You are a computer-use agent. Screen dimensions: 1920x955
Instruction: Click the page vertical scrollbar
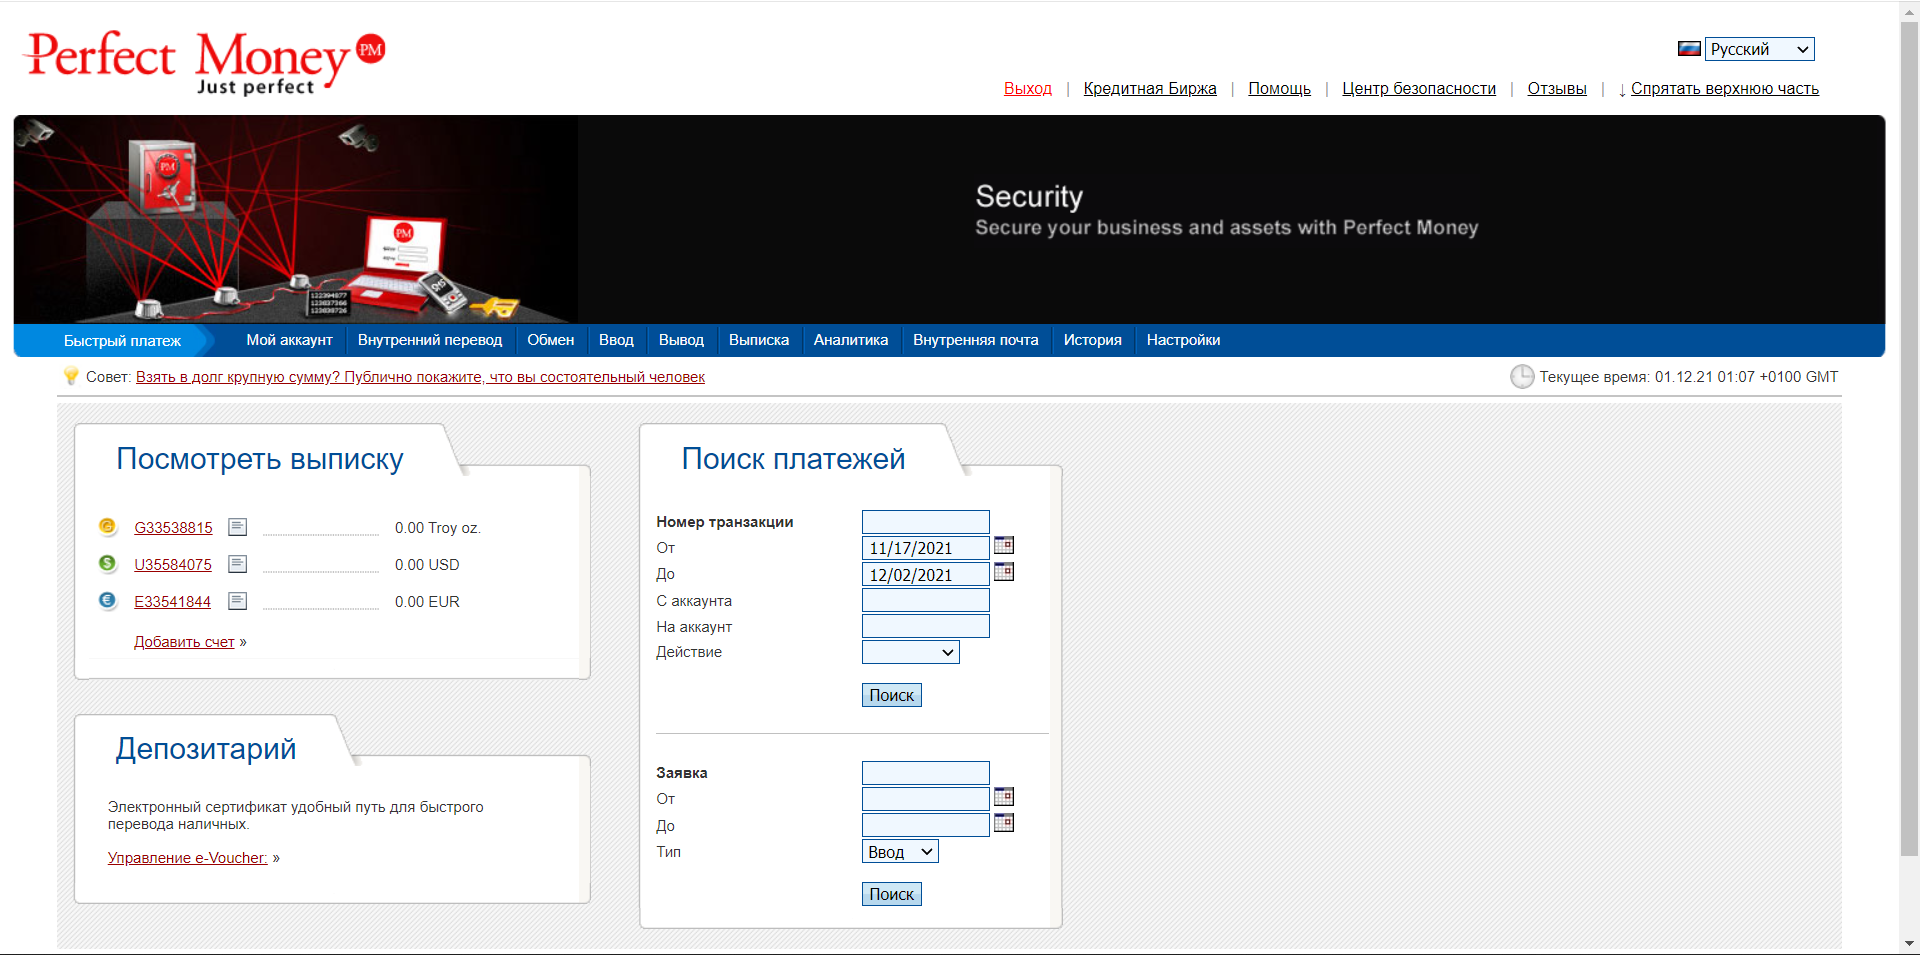click(1909, 440)
